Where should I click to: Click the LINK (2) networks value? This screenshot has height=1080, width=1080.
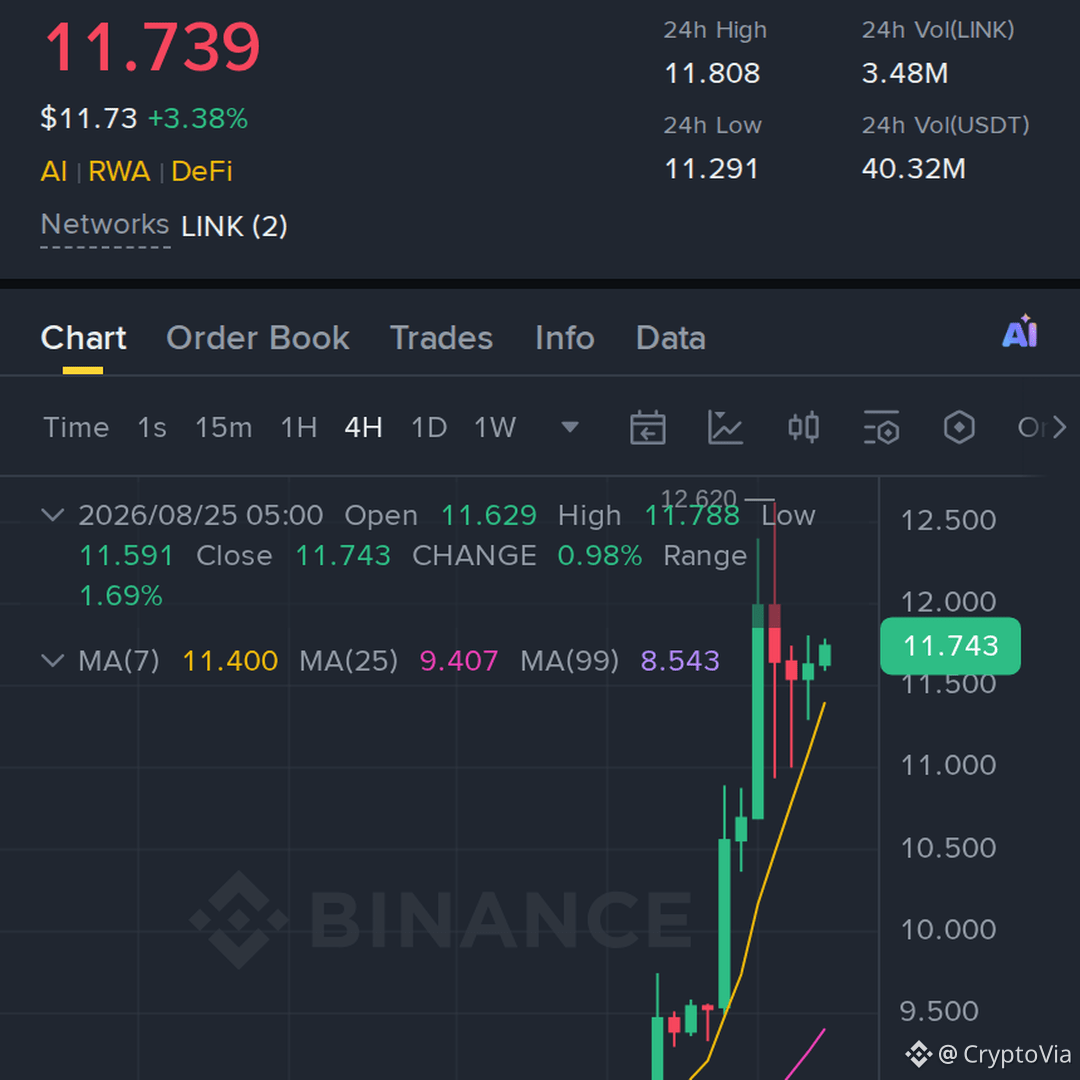234,227
